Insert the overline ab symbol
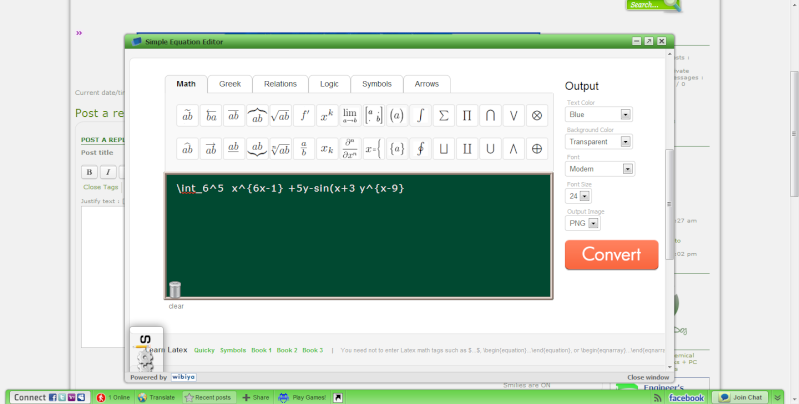The image size is (799, 404). 234,116
